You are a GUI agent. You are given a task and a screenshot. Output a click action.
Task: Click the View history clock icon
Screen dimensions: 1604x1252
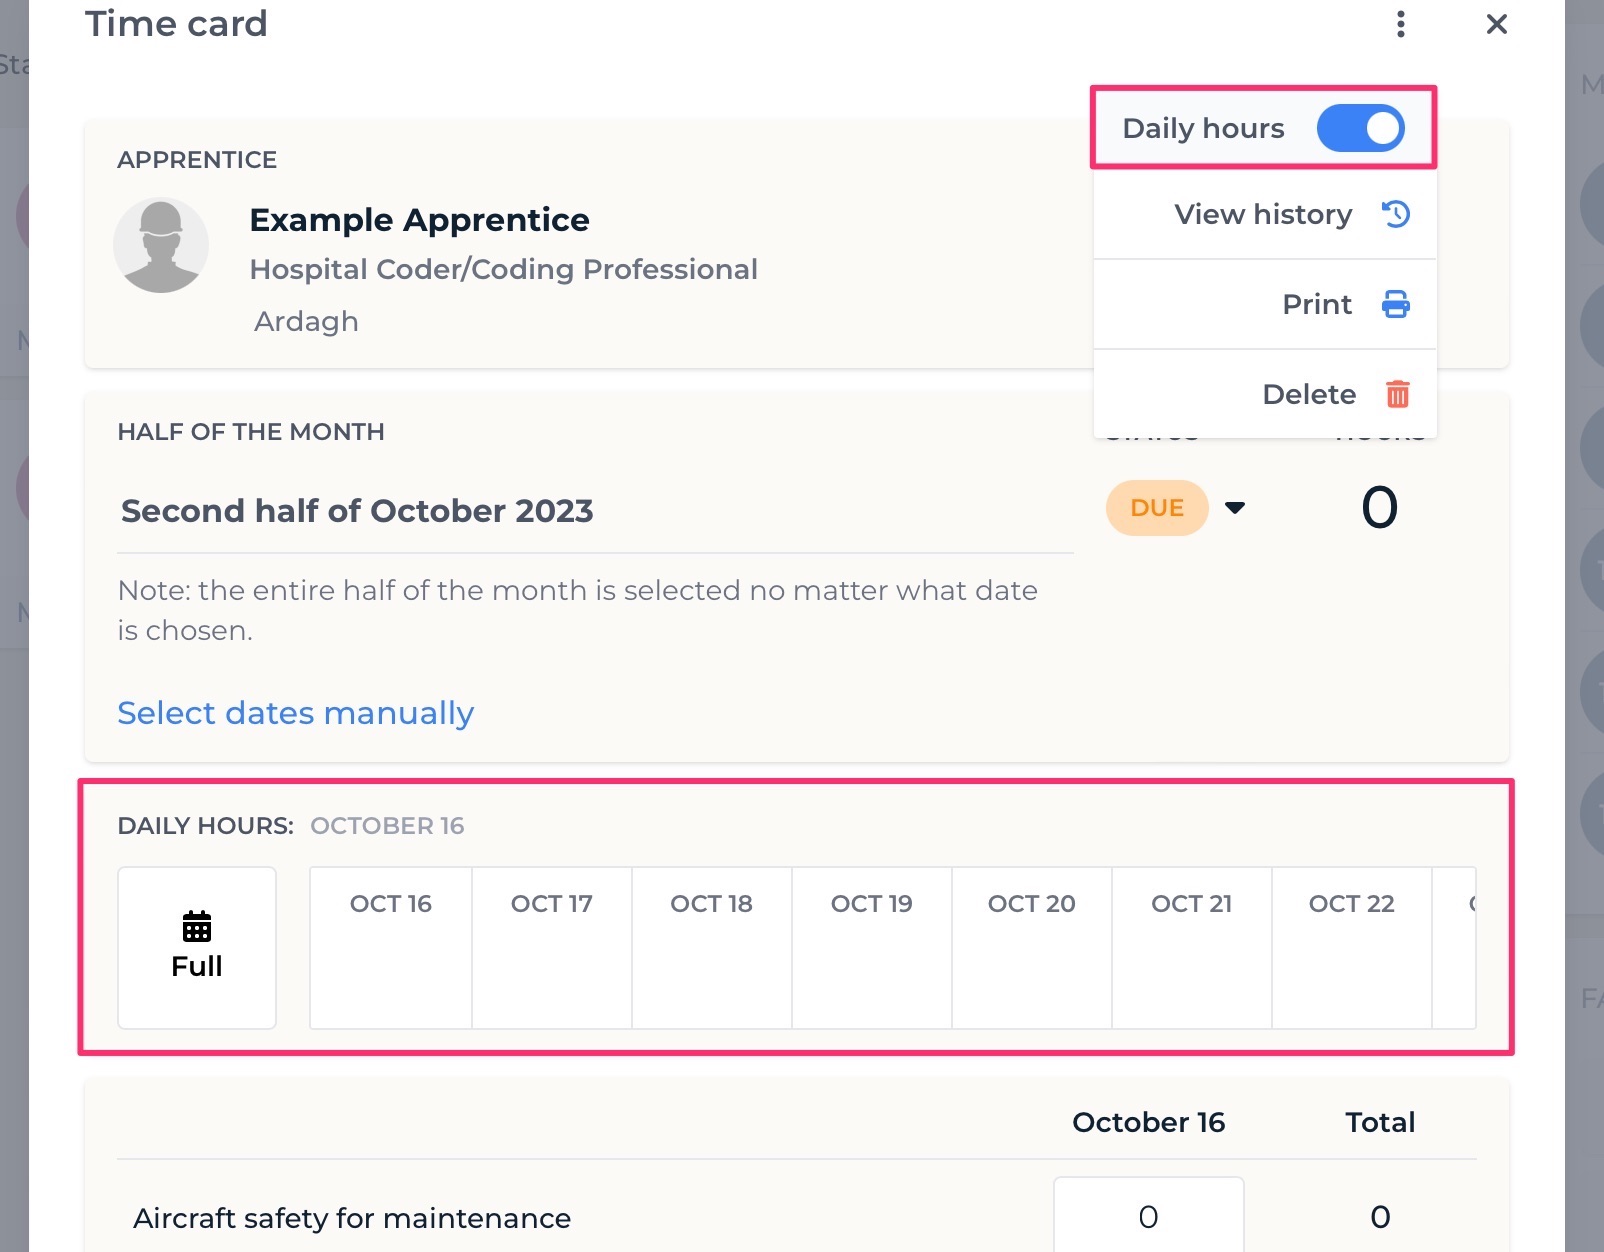pos(1396,214)
